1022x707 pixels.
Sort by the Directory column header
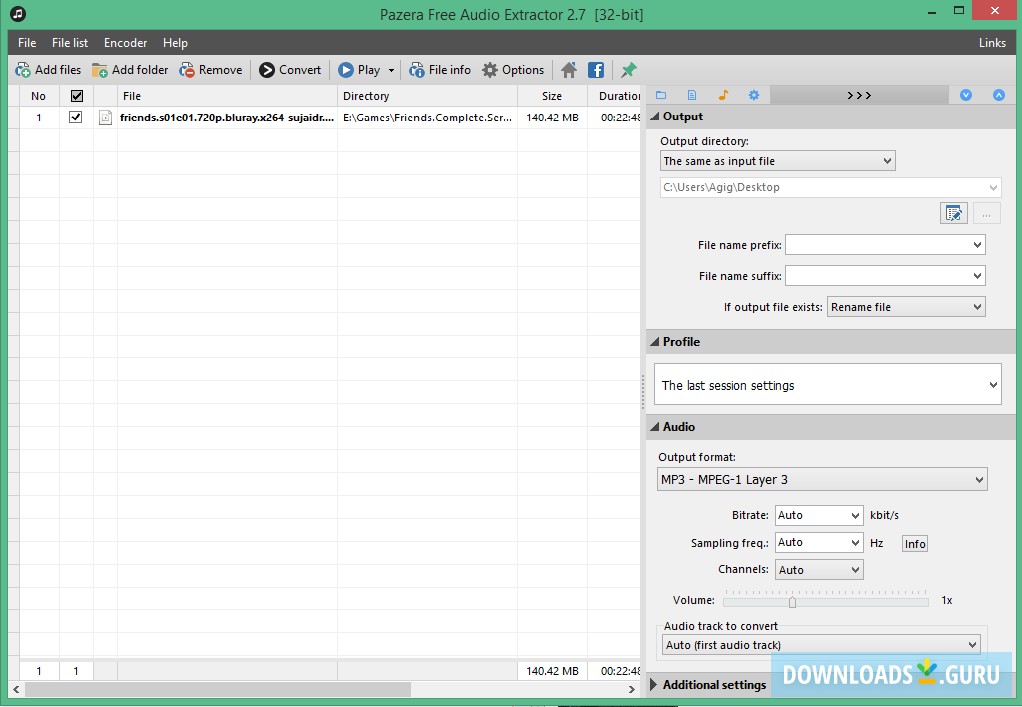(428, 96)
